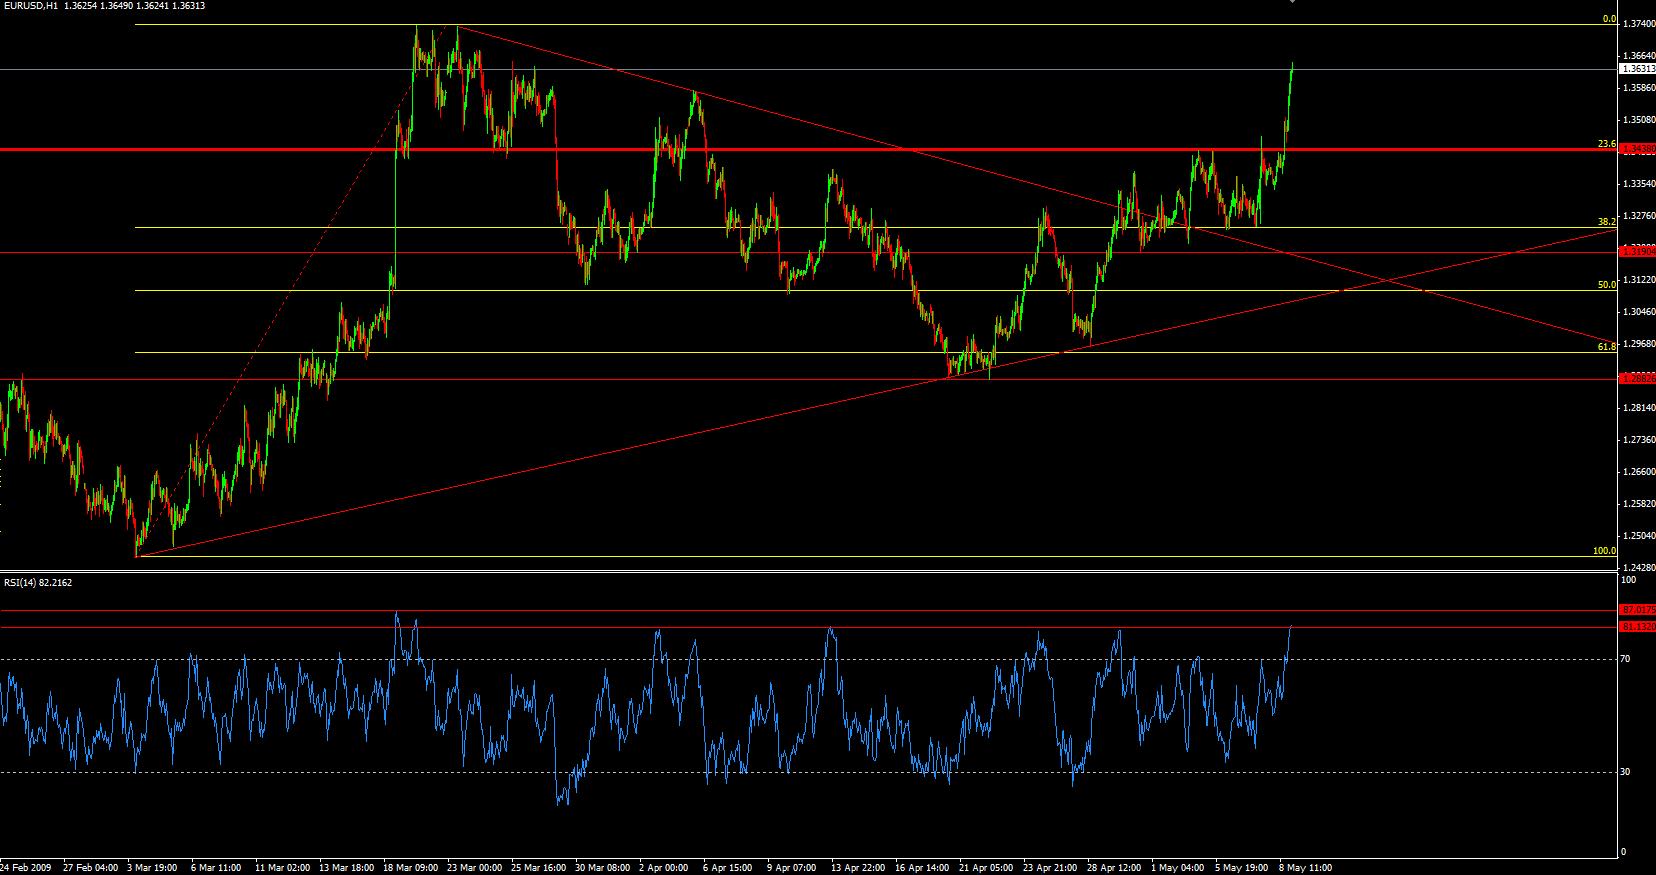Click the 28 Apr 12:00 time label

click(x=1114, y=868)
